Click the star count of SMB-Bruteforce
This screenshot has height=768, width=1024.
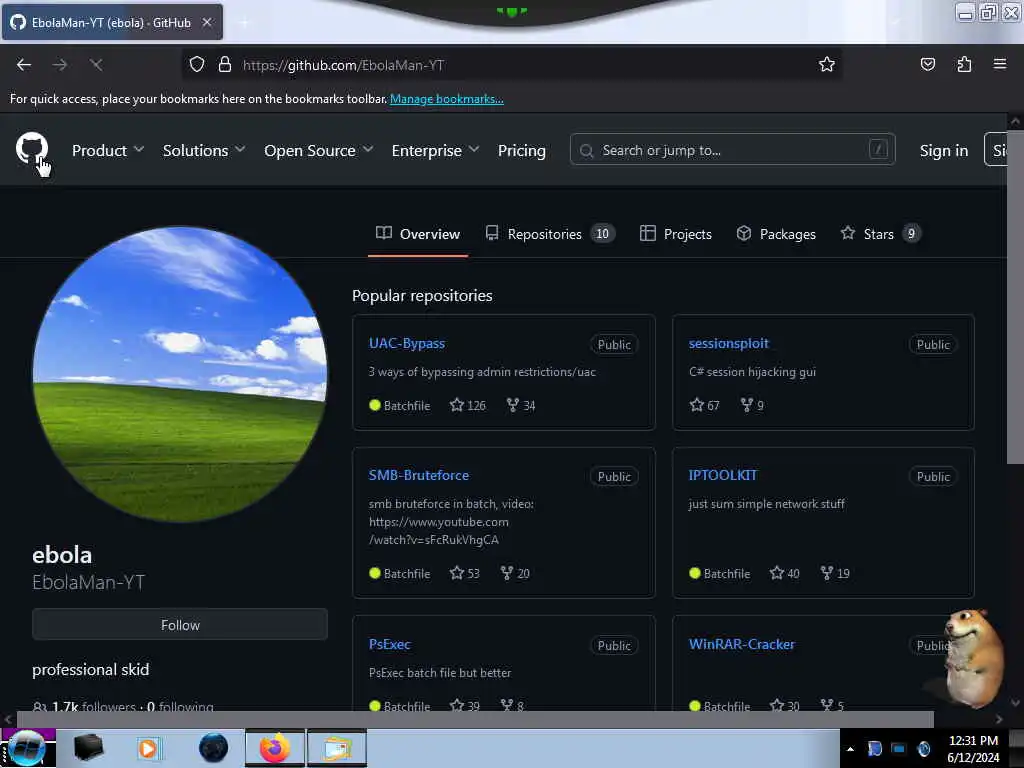tap(464, 573)
